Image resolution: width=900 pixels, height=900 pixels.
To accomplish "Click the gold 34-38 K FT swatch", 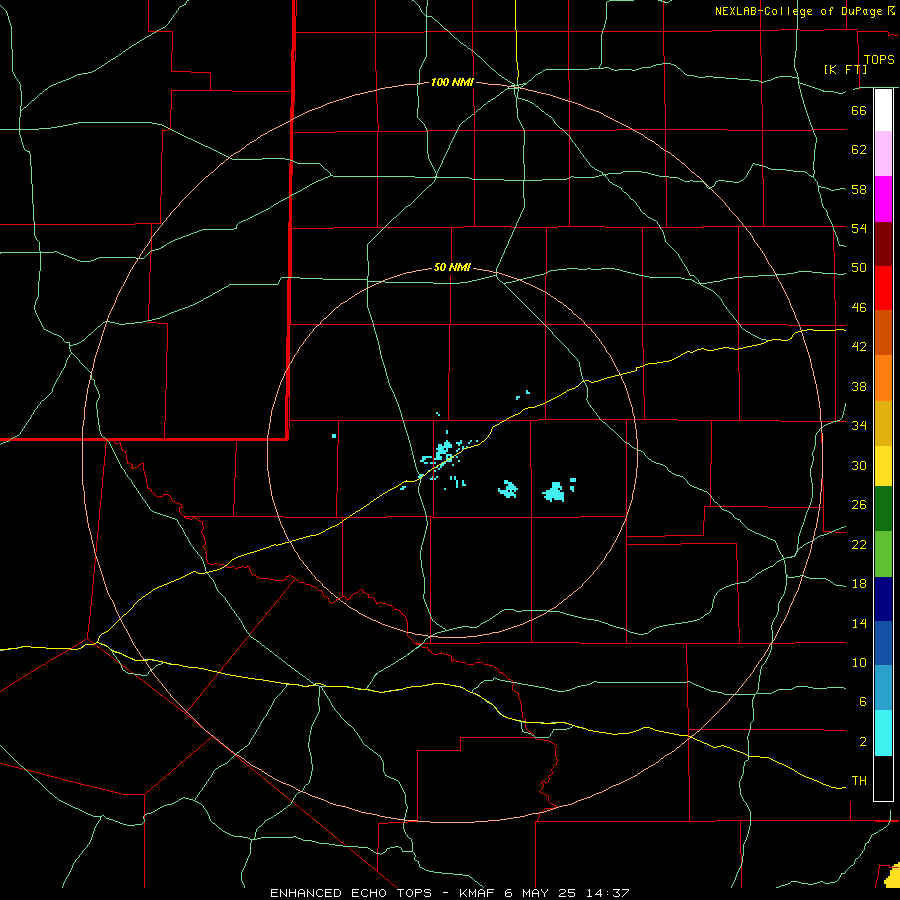I will click(x=883, y=423).
